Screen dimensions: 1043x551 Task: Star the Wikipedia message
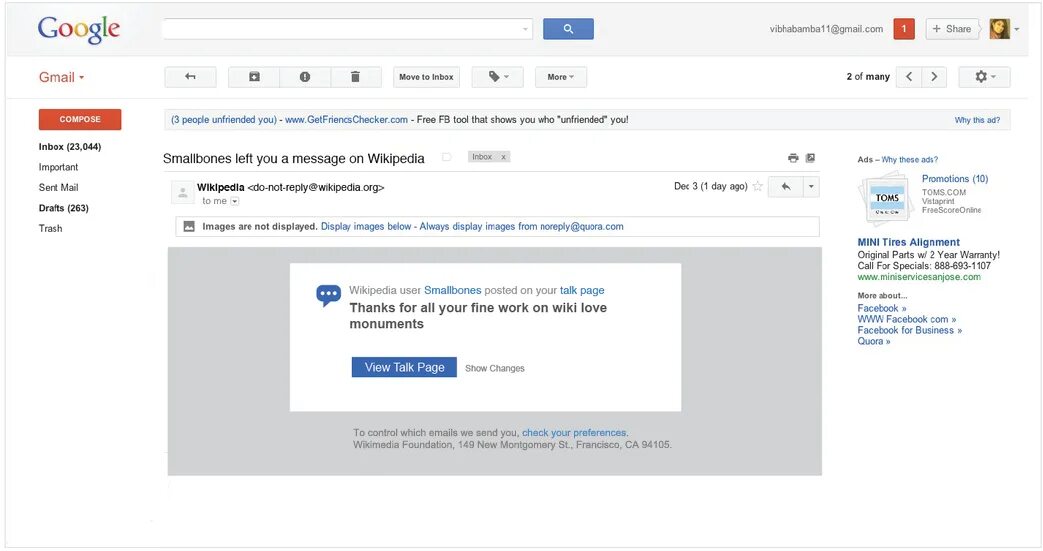click(x=758, y=186)
